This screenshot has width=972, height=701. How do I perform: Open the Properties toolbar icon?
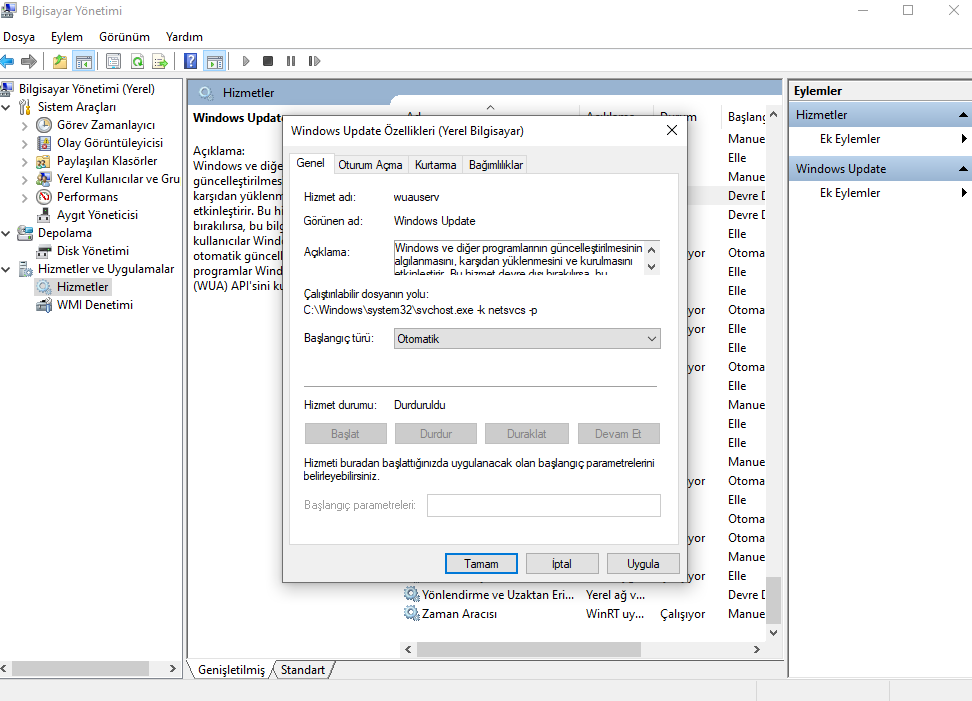tap(113, 61)
